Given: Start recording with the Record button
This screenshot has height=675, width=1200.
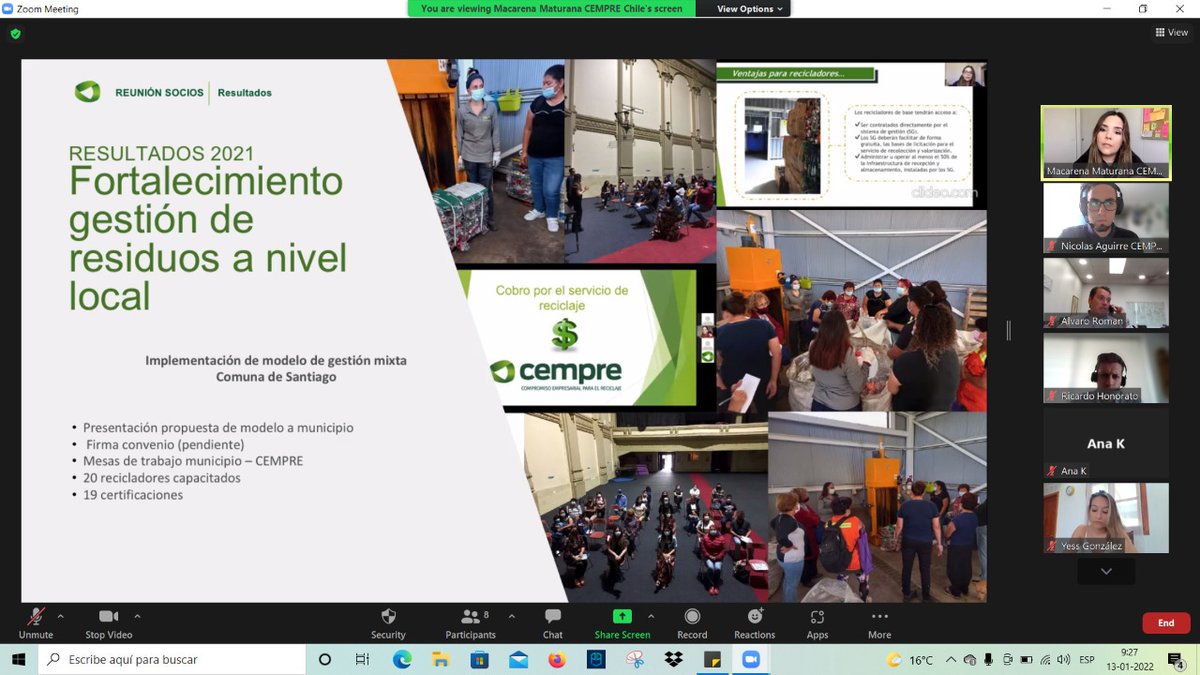Looking at the screenshot, I should [x=692, y=623].
